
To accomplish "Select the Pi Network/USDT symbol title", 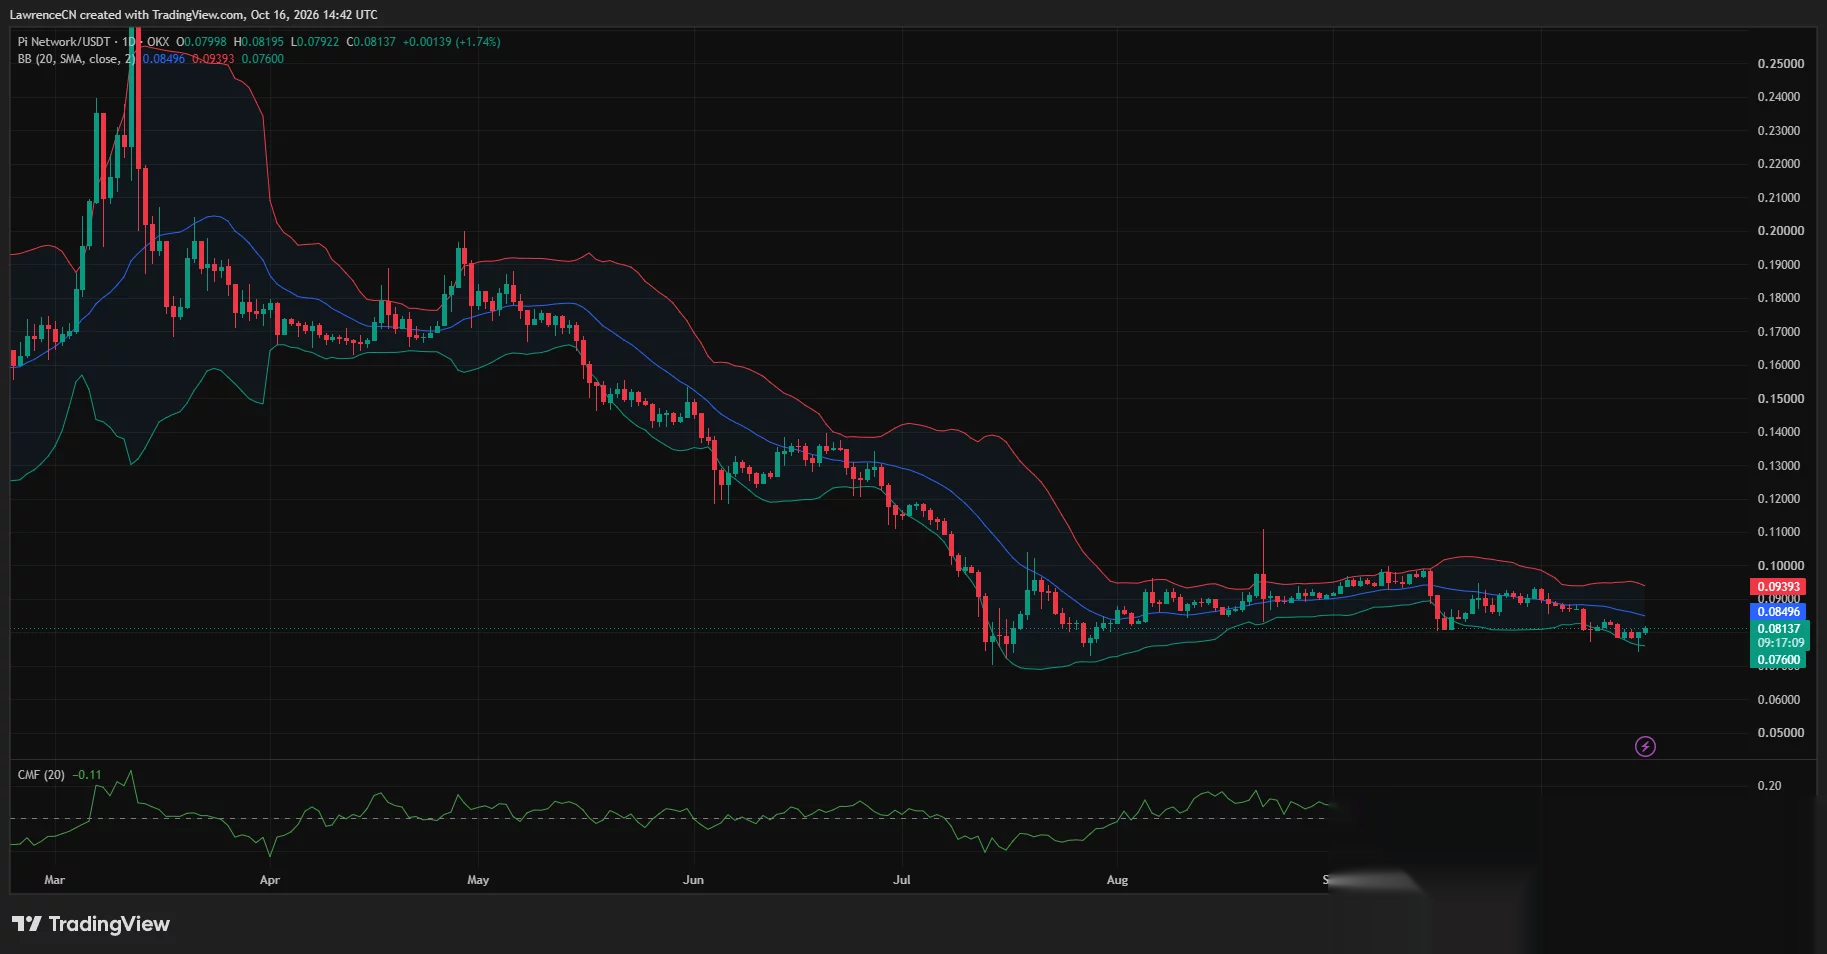I will (64, 42).
